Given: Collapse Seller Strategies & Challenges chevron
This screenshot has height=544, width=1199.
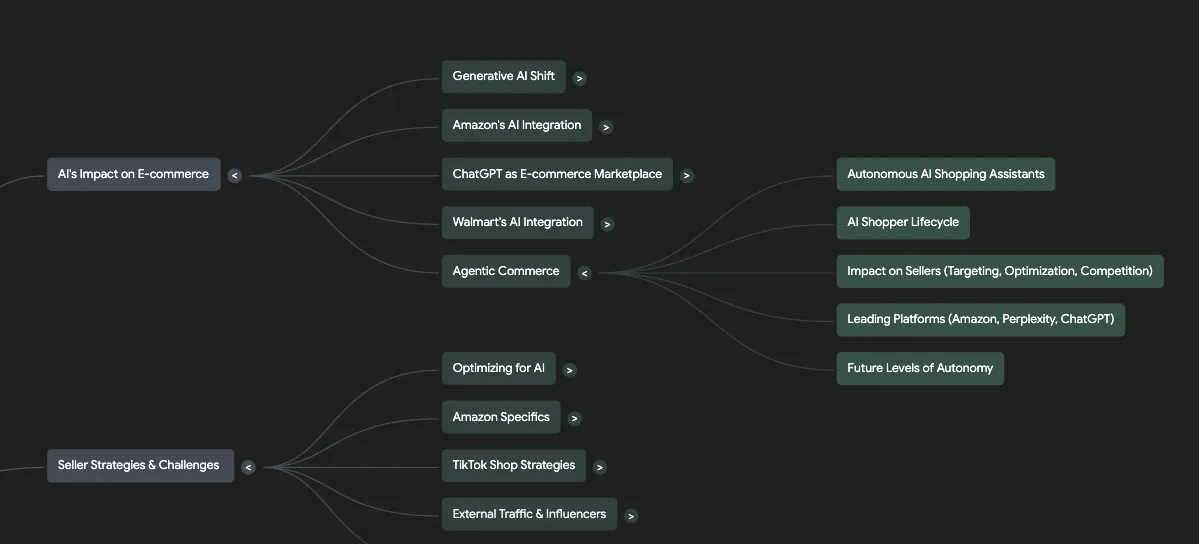Looking at the screenshot, I should [248, 467].
